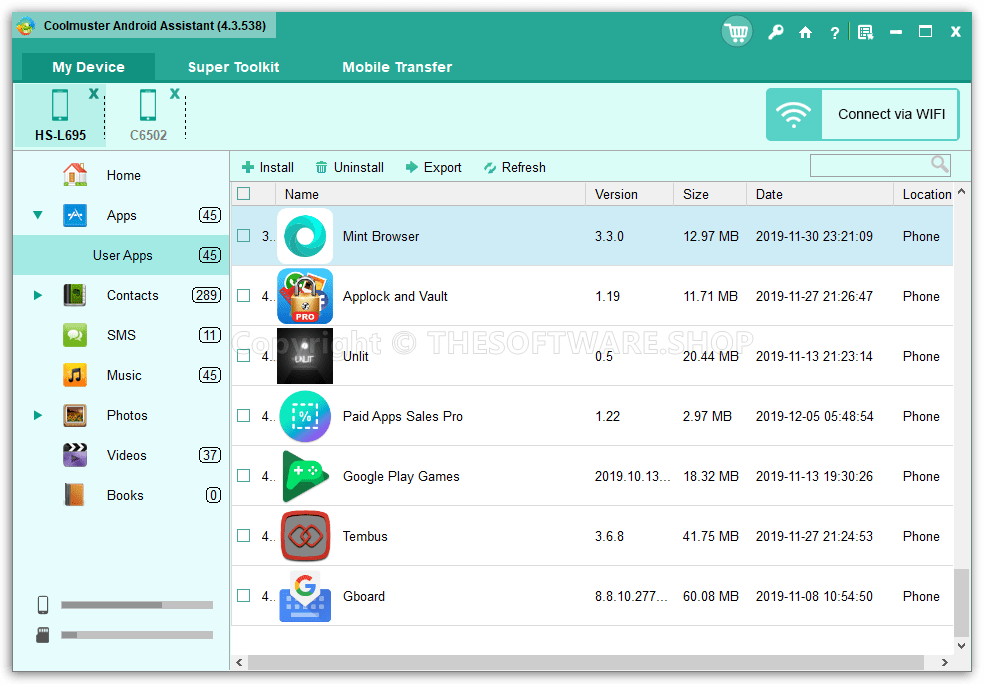Close the C6502 device tab
Image resolution: width=984 pixels, height=684 pixels.
174,94
